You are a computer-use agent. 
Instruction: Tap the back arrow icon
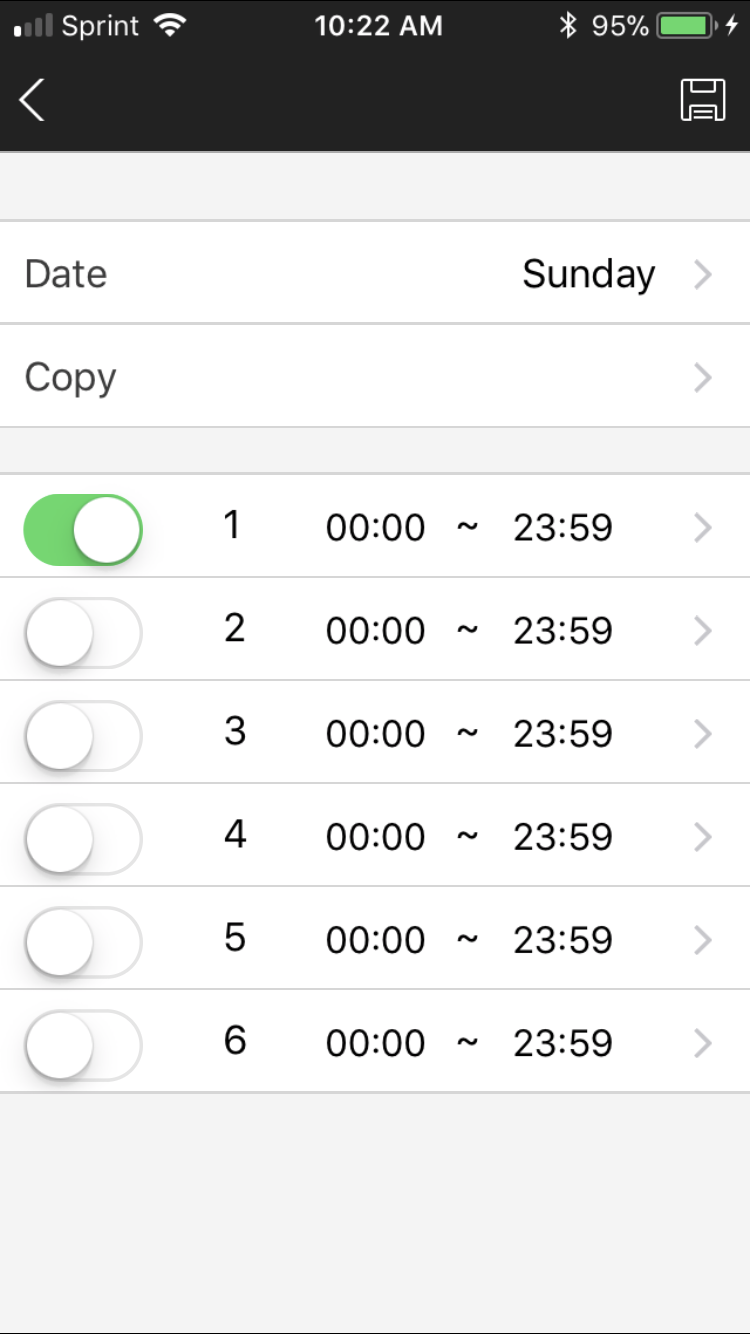[32, 100]
